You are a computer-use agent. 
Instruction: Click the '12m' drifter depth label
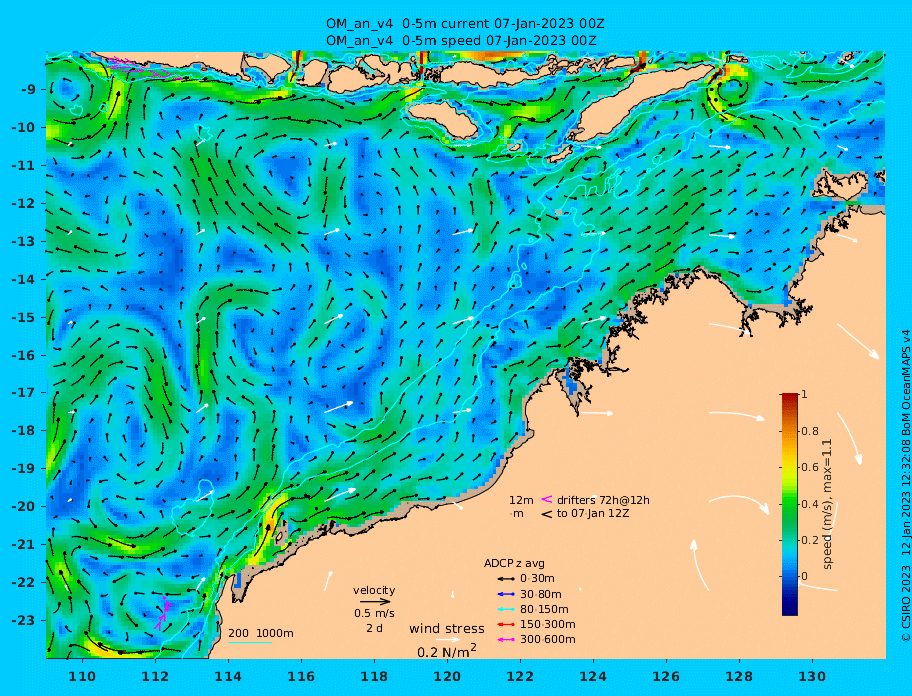[521, 500]
